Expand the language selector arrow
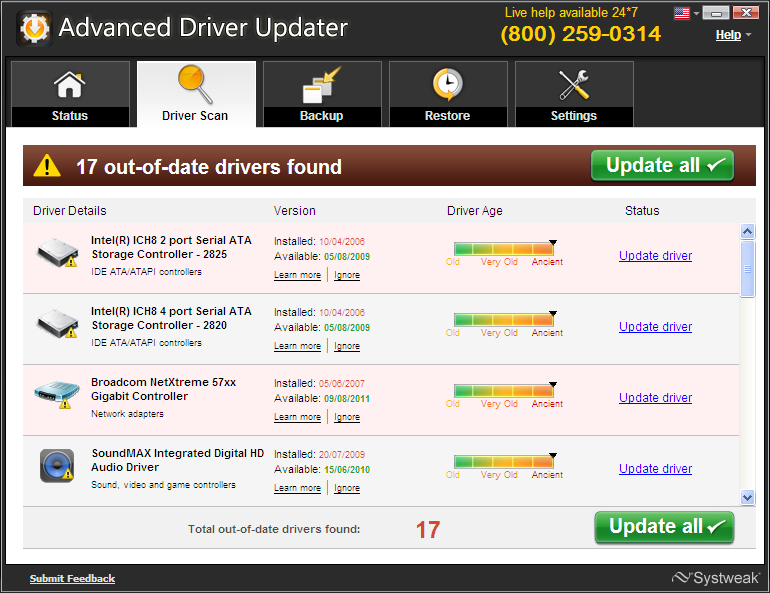Viewport: 770px width, 593px height. point(696,14)
